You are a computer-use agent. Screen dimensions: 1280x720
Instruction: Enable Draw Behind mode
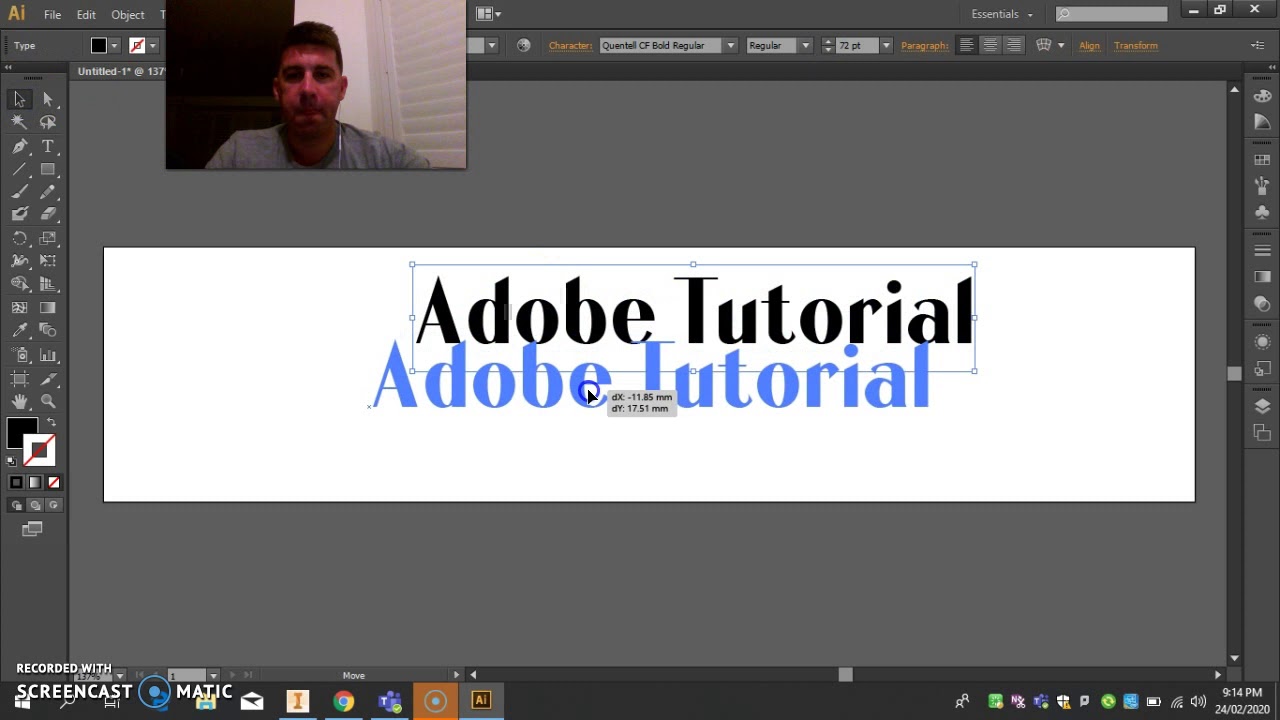35,505
